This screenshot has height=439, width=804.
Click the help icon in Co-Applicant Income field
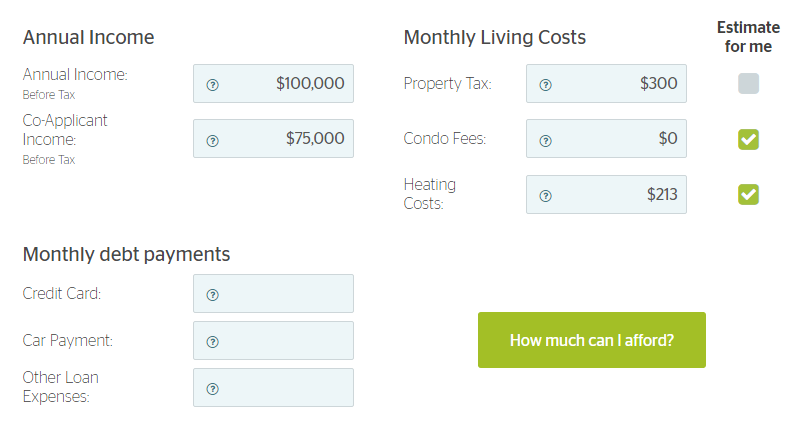coord(212,141)
